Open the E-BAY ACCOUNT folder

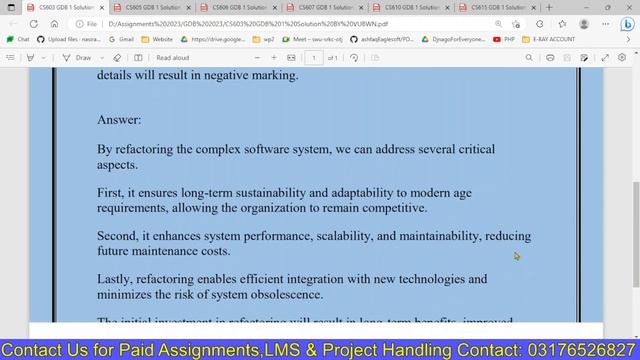549,40
